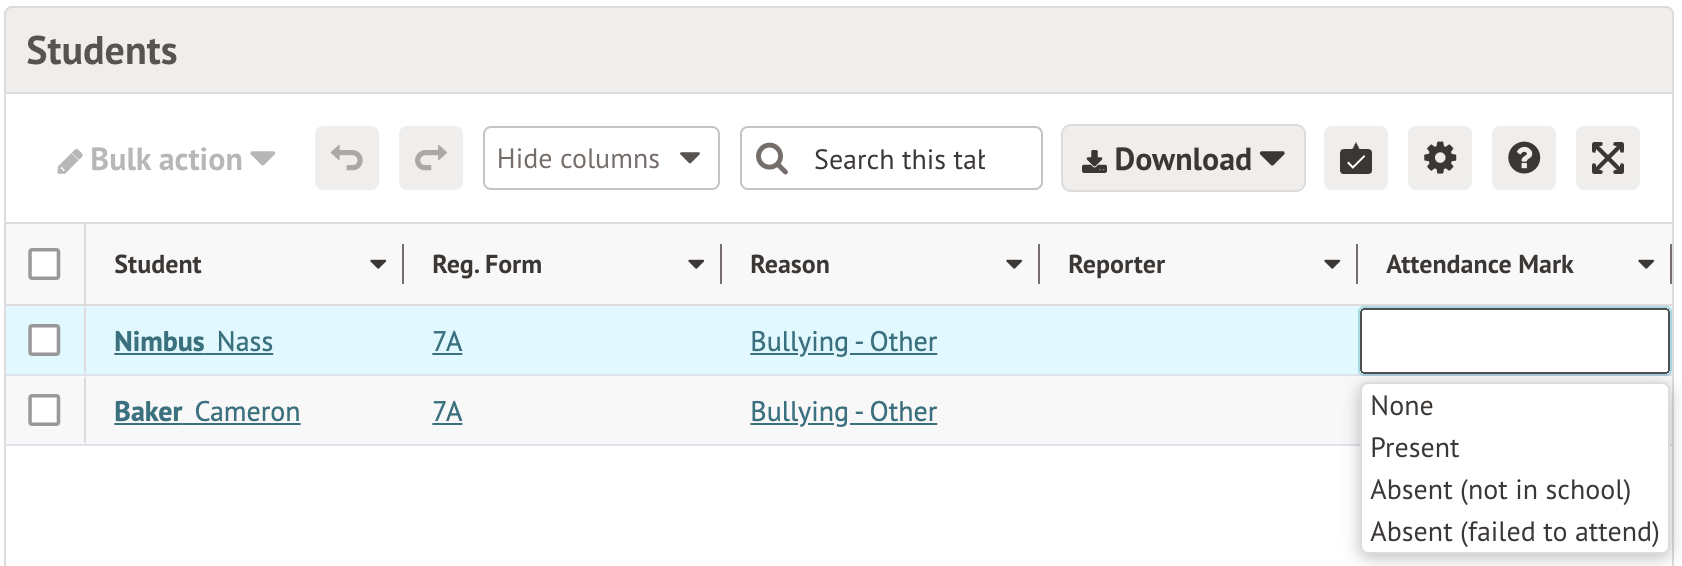This screenshot has width=1682, height=566.
Task: Click the calendar check icon
Action: (1355, 158)
